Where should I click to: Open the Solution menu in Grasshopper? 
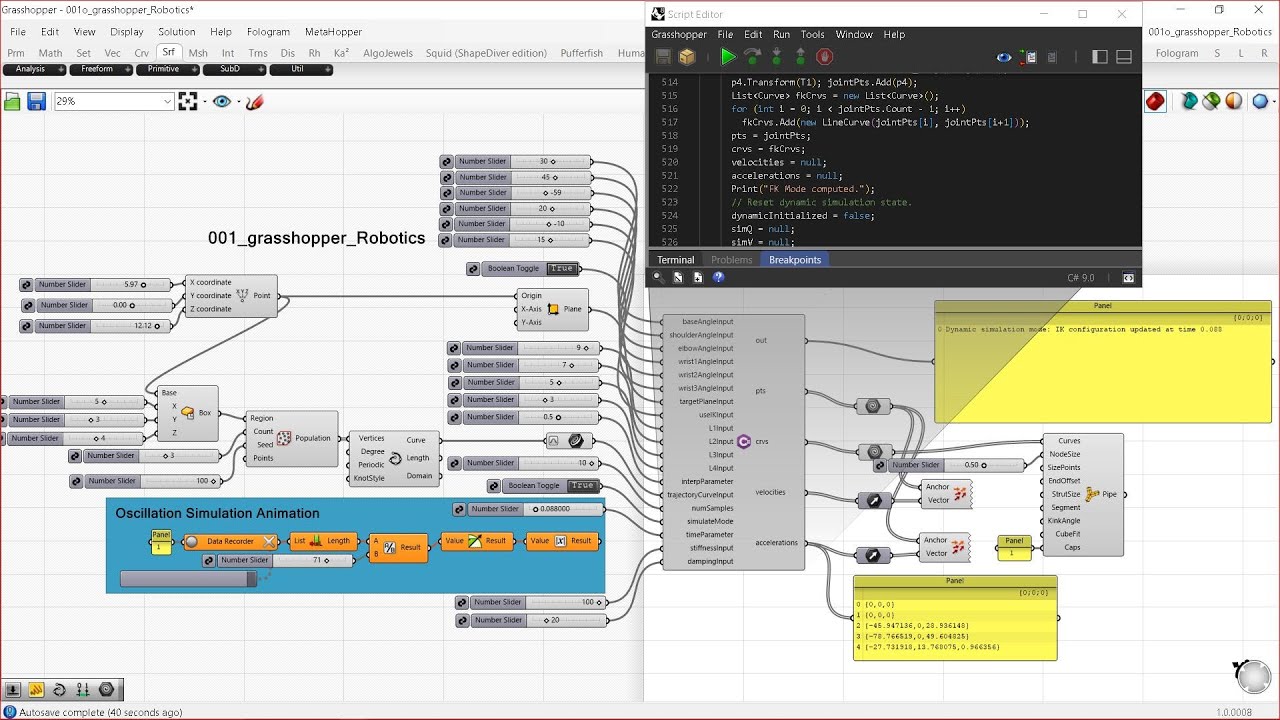[176, 32]
